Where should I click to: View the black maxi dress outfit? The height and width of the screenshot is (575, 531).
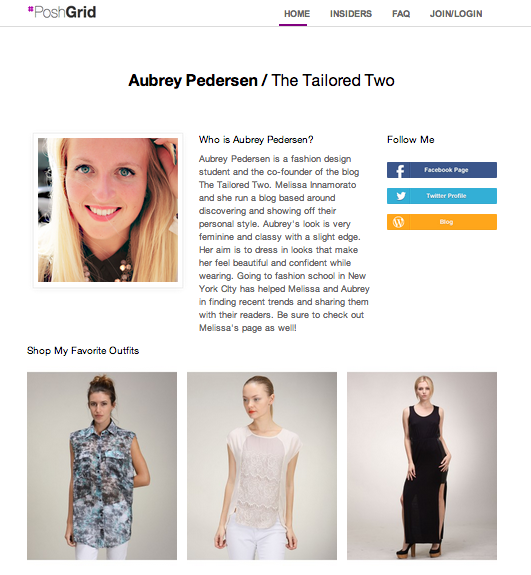[x=422, y=466]
